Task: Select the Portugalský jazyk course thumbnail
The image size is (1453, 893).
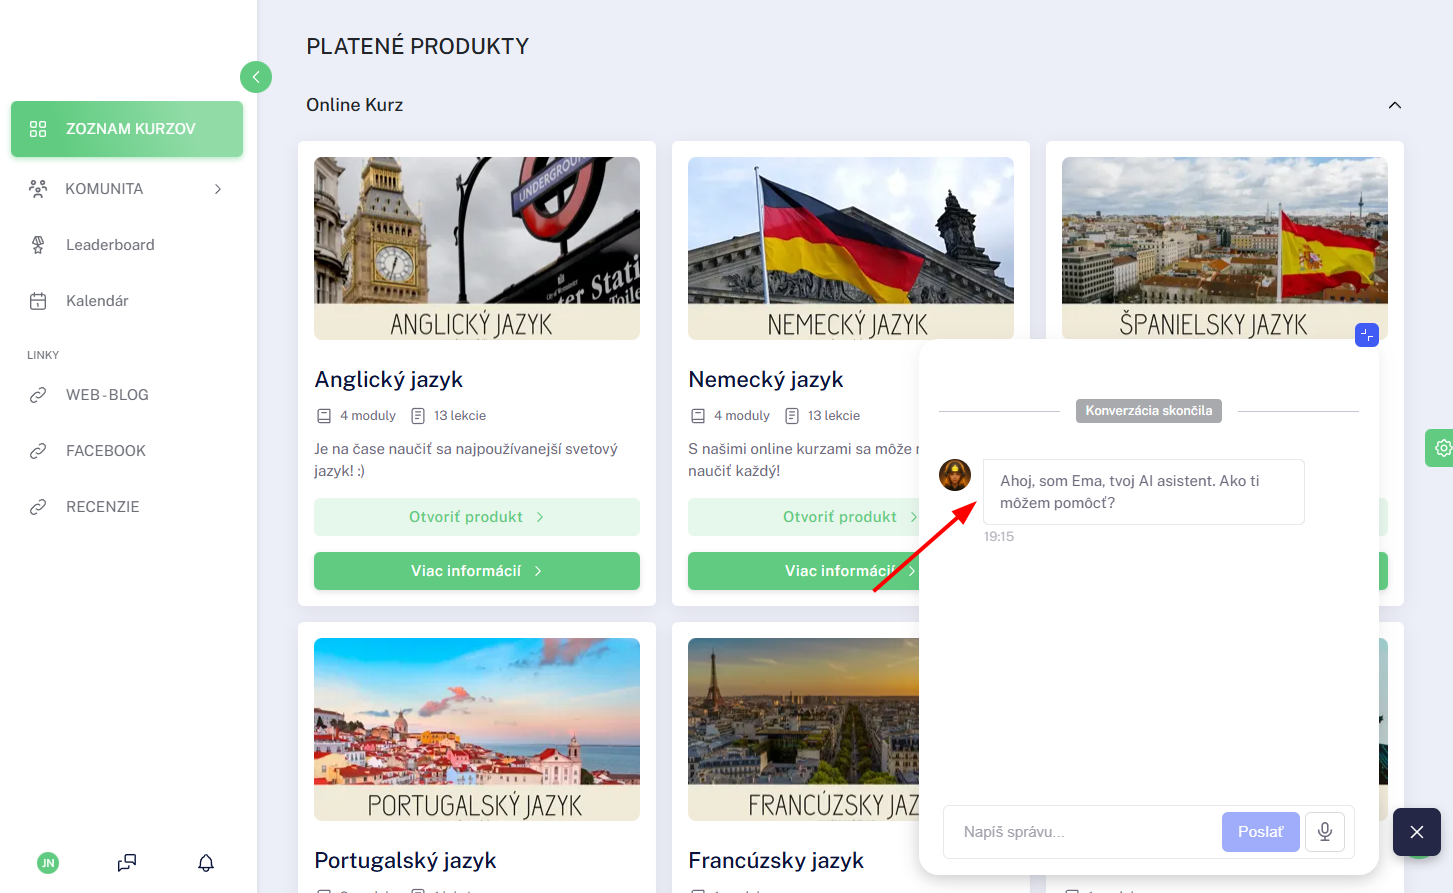Action: point(477,729)
